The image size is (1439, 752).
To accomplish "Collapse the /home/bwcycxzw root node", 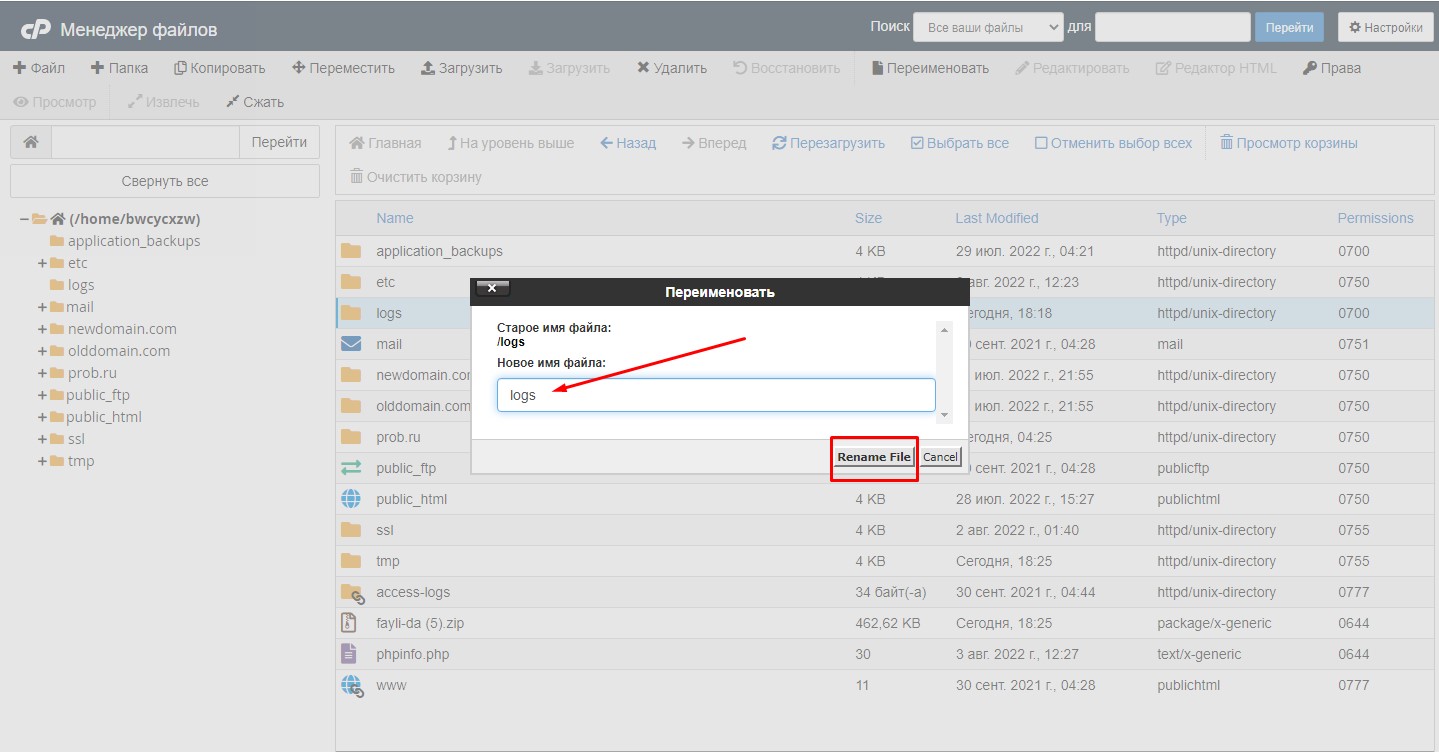I will [24, 219].
